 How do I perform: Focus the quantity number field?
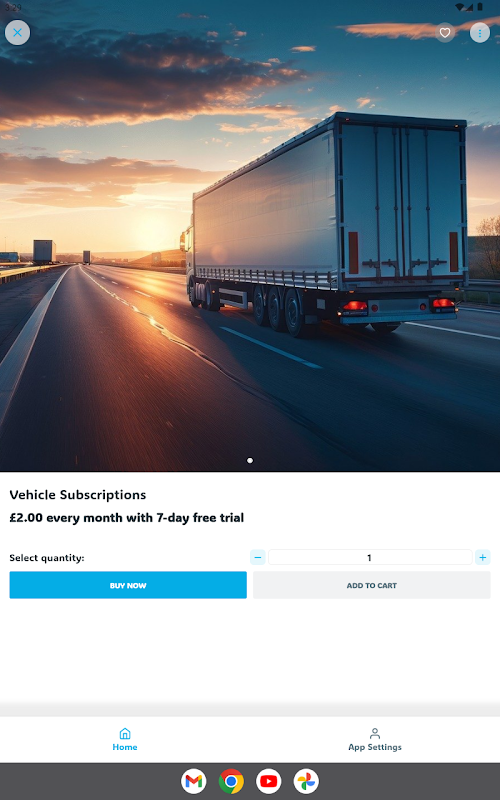coord(370,557)
